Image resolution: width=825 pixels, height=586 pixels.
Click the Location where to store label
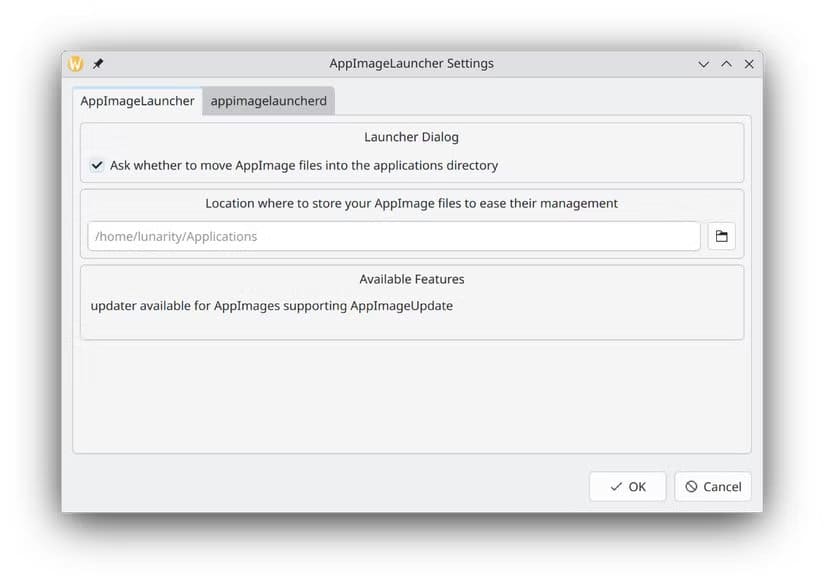411,204
